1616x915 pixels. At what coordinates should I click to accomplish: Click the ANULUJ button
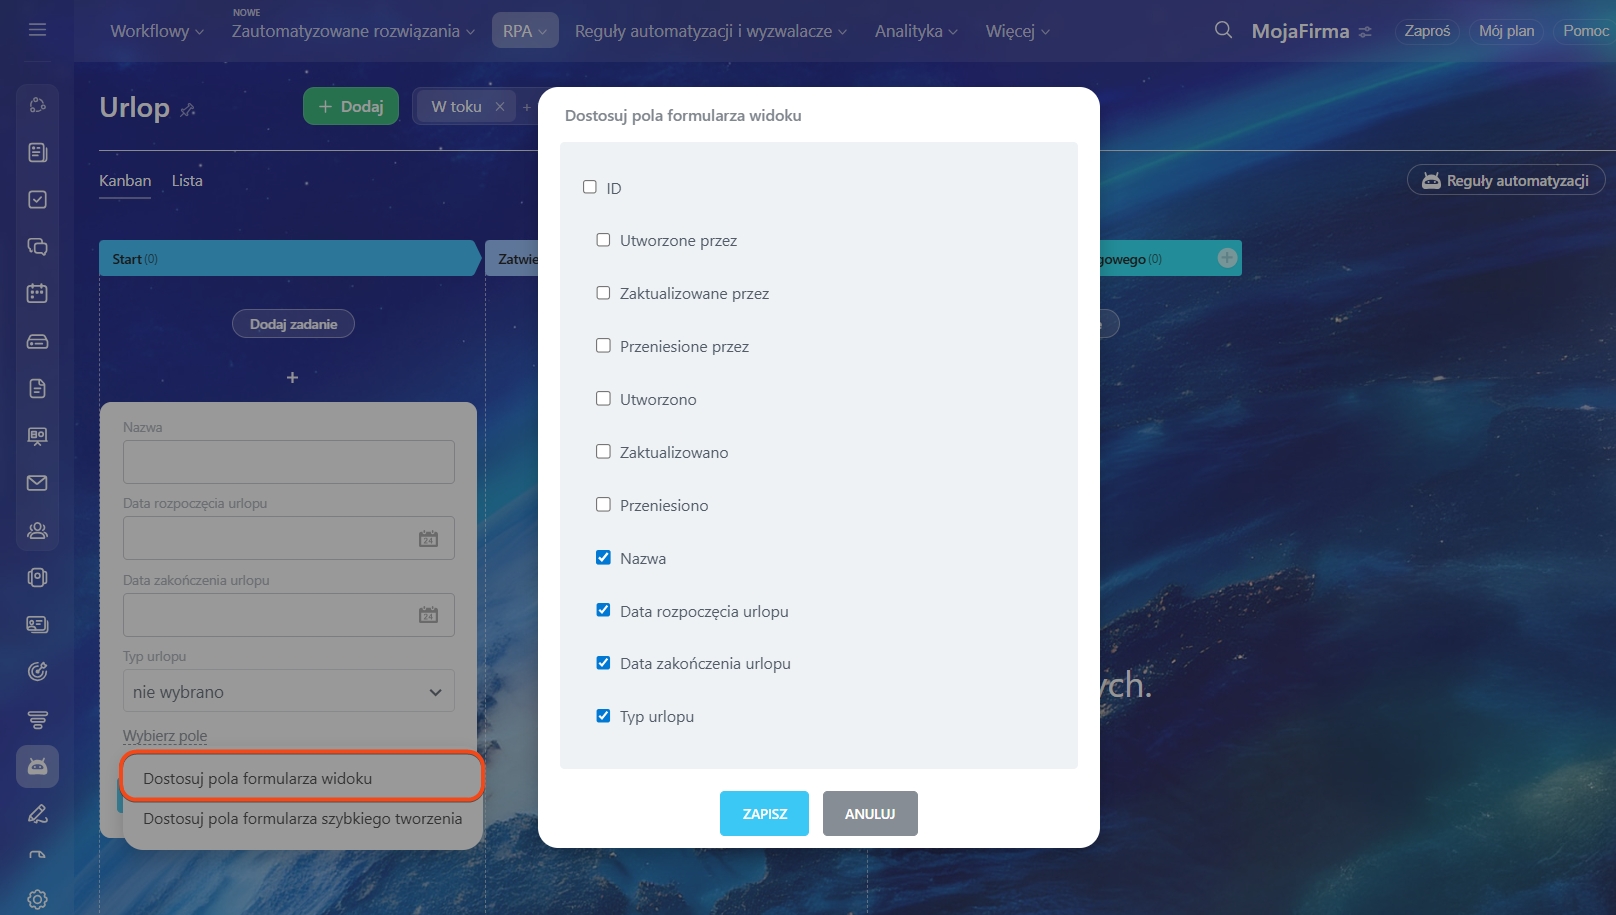(870, 814)
